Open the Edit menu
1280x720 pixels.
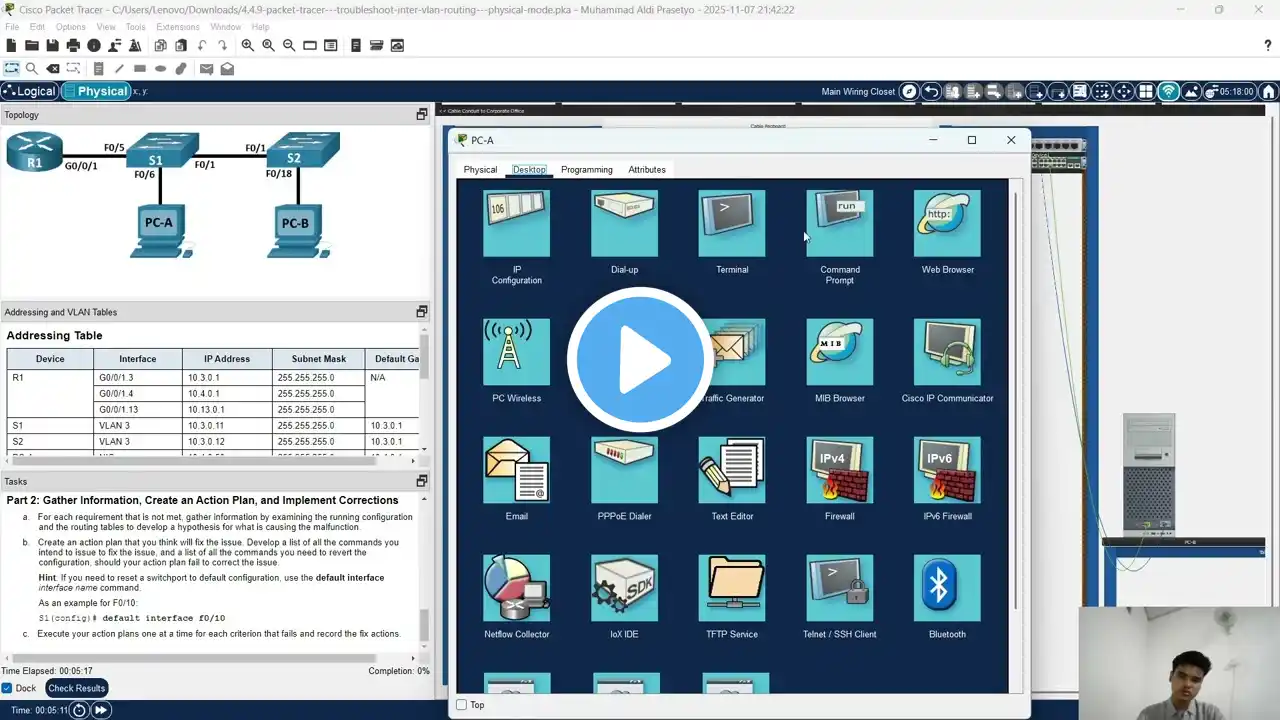click(x=37, y=27)
